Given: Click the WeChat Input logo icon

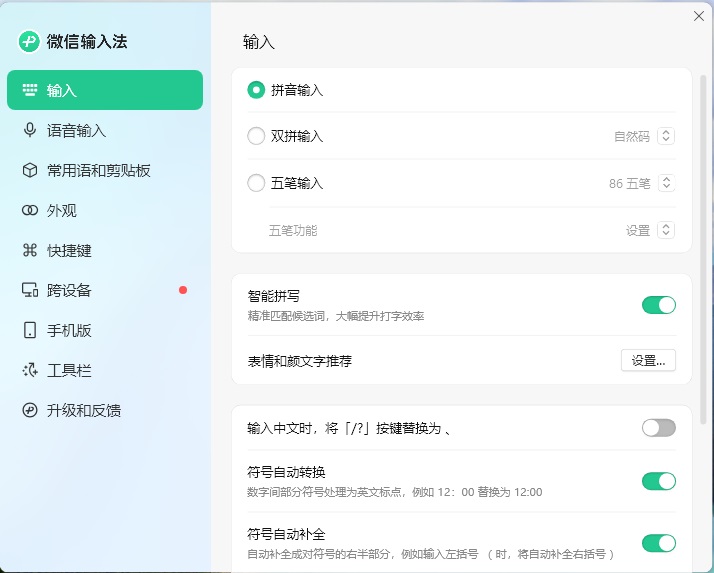Looking at the screenshot, I should point(29,42).
